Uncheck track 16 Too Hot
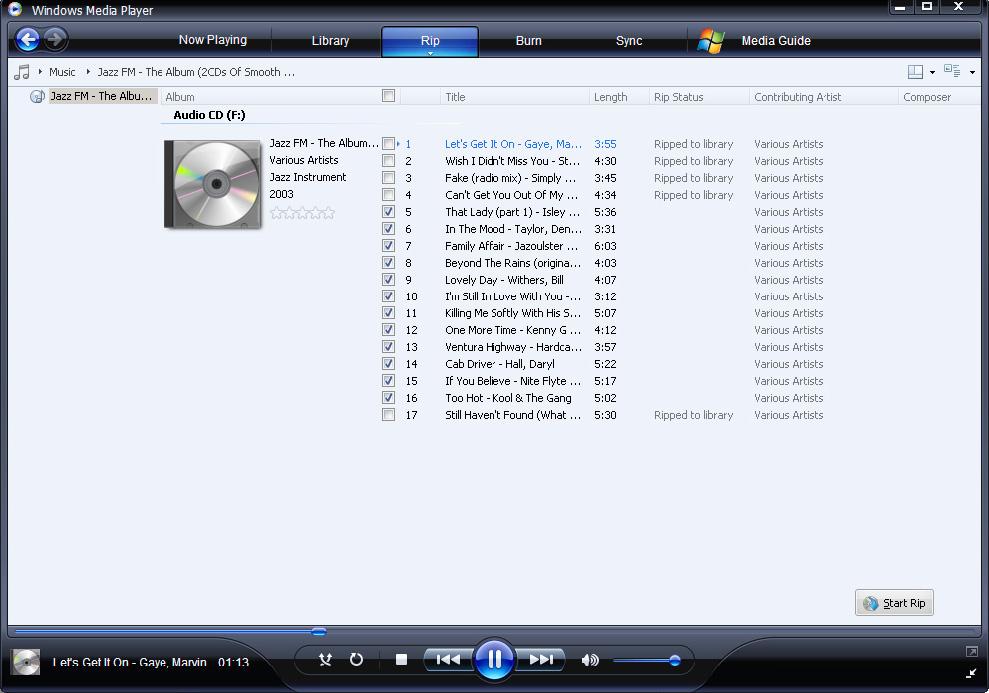This screenshot has width=989, height=693. click(x=389, y=398)
